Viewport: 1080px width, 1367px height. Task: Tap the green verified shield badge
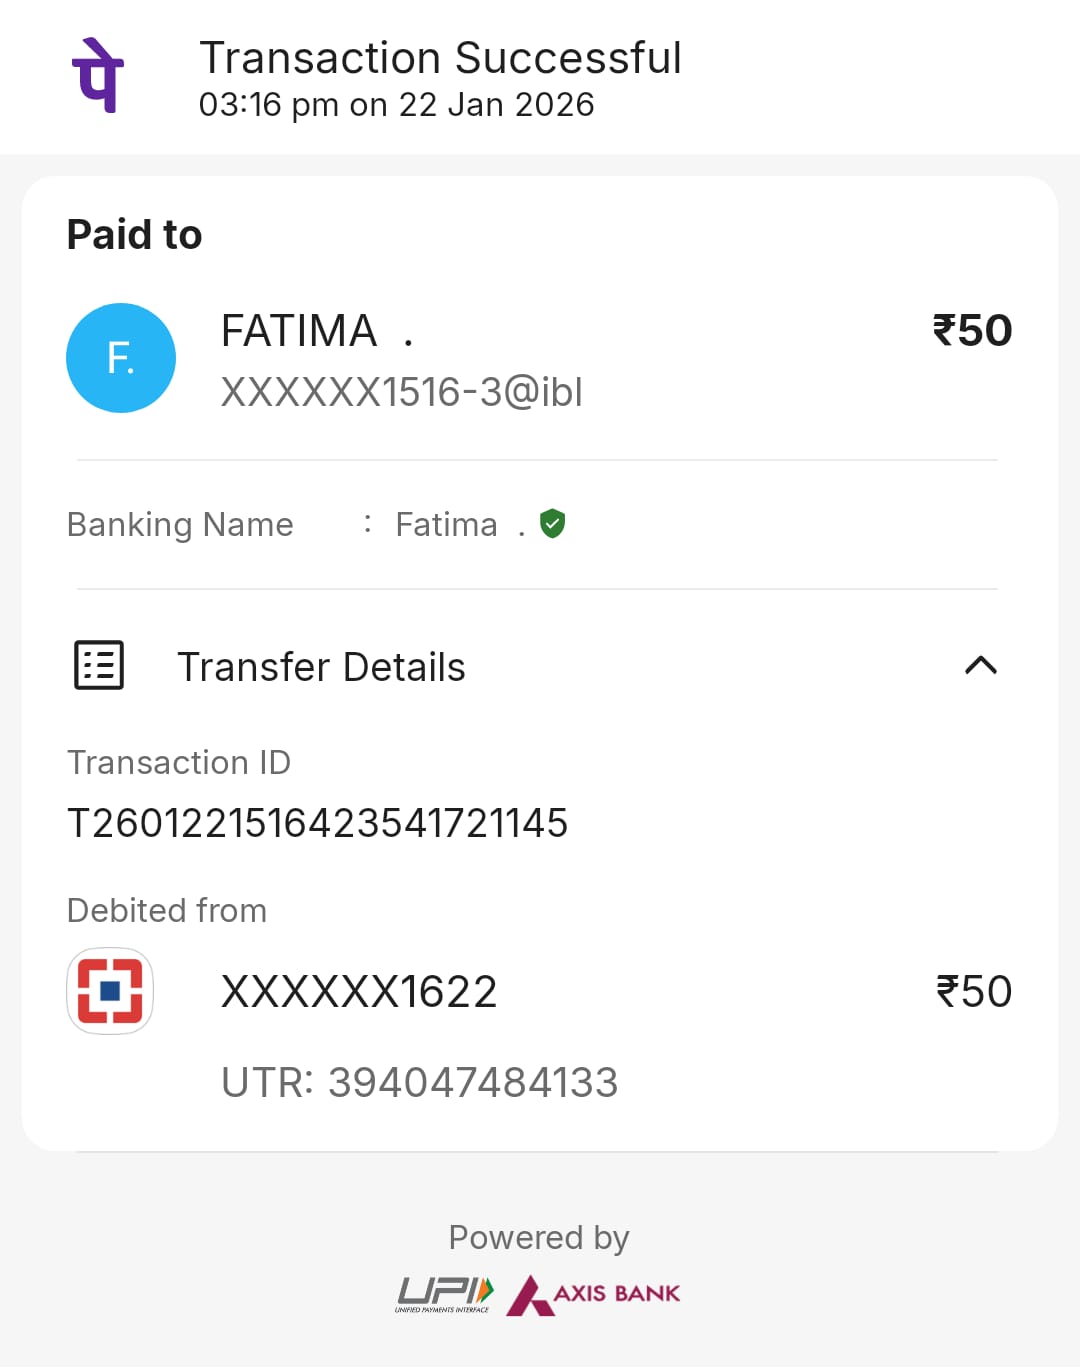click(x=552, y=523)
